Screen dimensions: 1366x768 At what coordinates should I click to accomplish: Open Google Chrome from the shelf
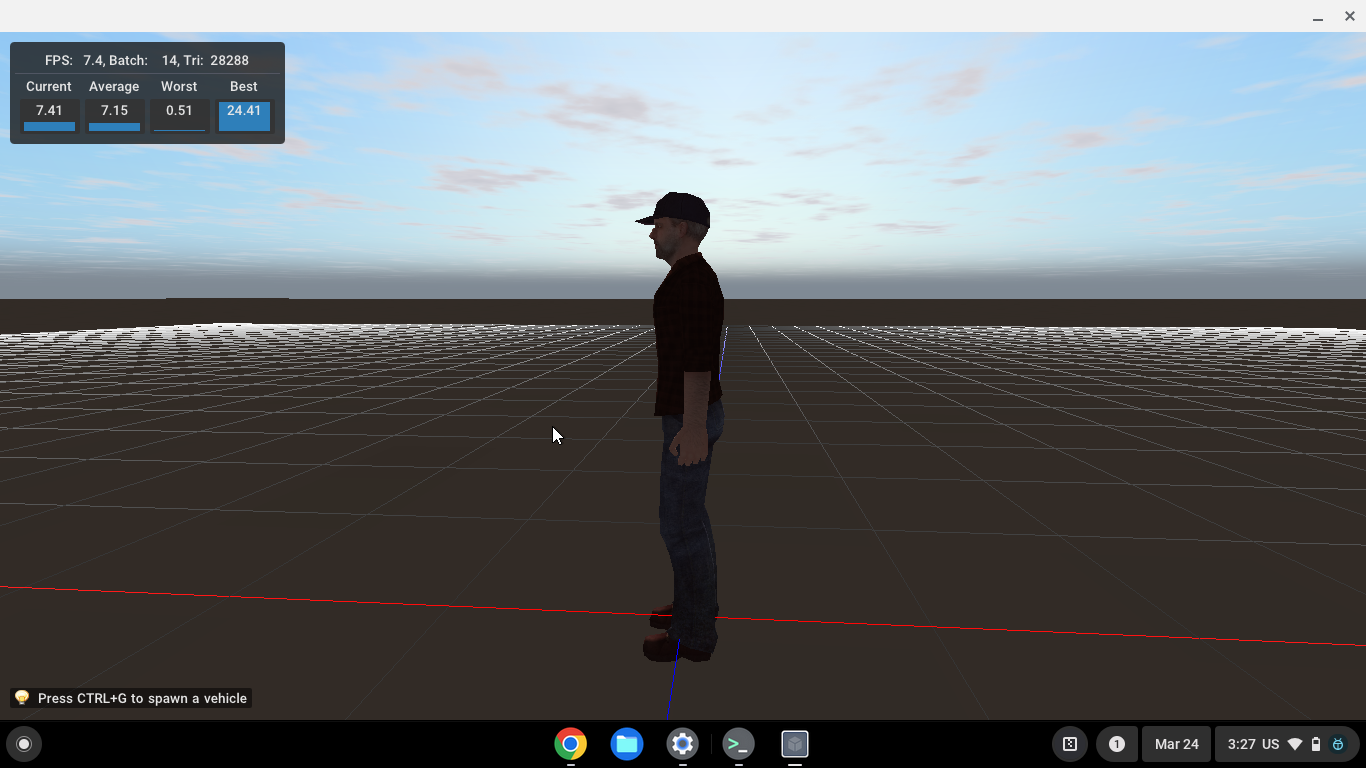571,744
